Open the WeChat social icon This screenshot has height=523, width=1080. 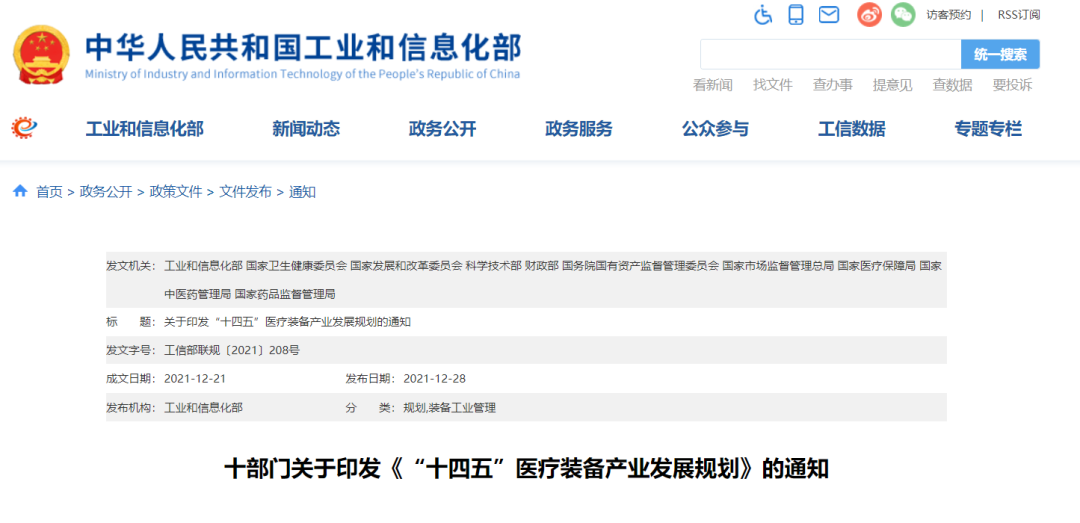(x=903, y=15)
